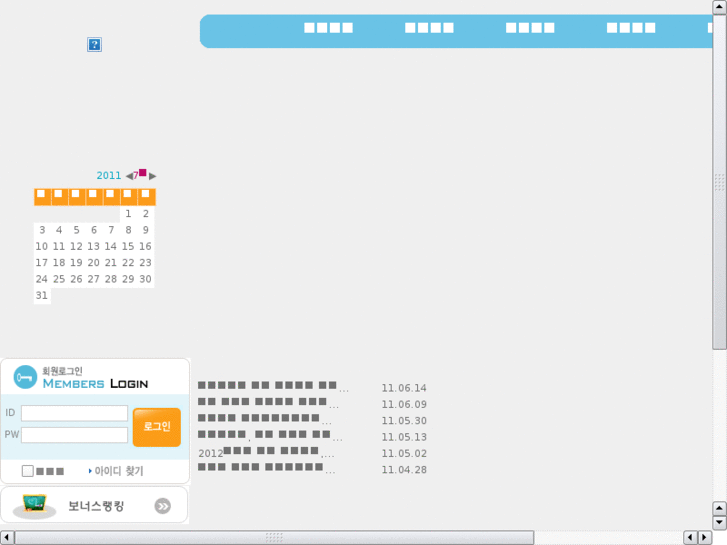Open the notice dated 11.06.14
The width and height of the screenshot is (727, 545).
273,386
